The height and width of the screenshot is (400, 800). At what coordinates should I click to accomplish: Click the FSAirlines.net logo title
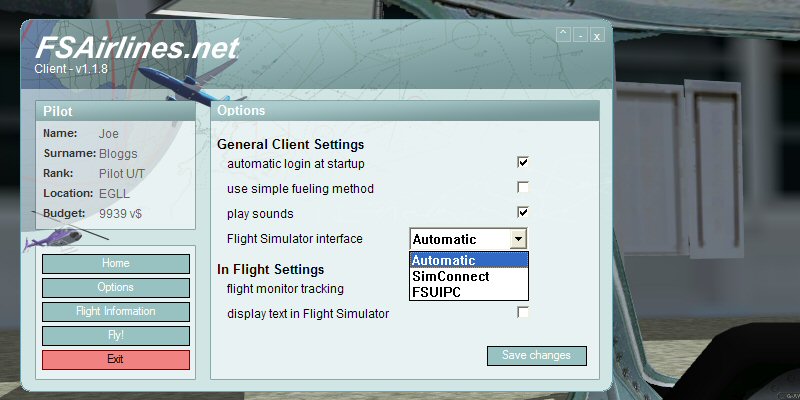(x=137, y=48)
